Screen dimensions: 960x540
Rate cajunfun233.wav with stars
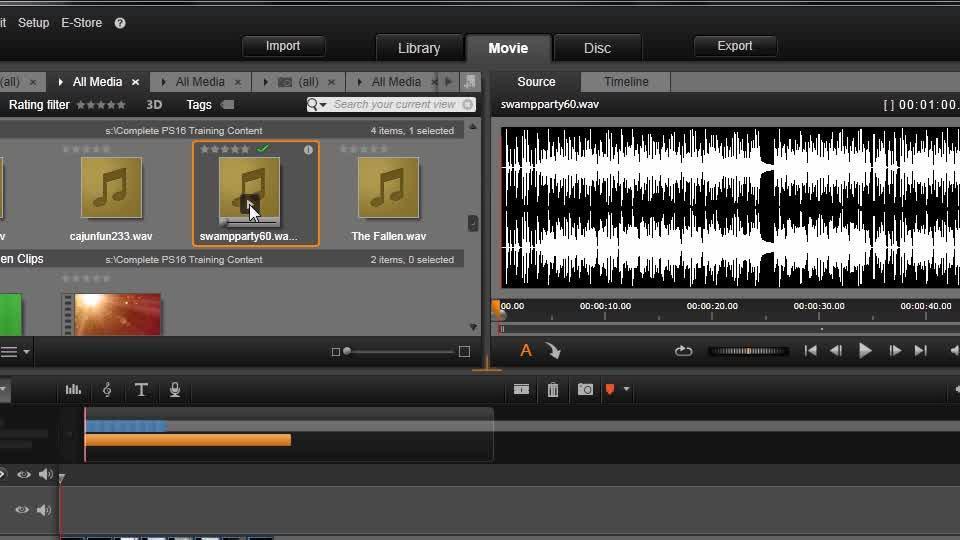86,149
